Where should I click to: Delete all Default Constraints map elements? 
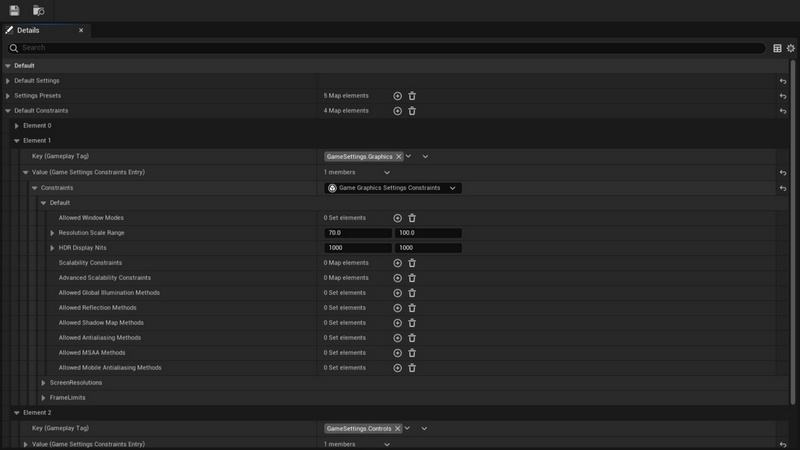(x=412, y=111)
